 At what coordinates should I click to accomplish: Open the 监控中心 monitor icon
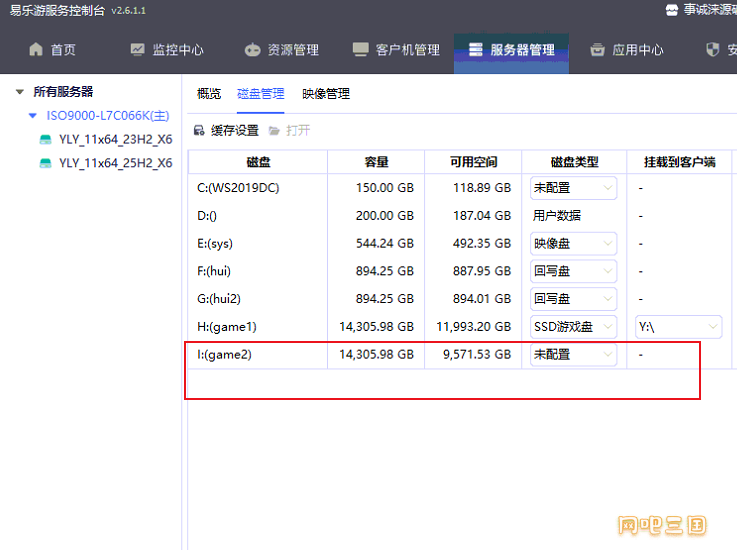pos(137,49)
